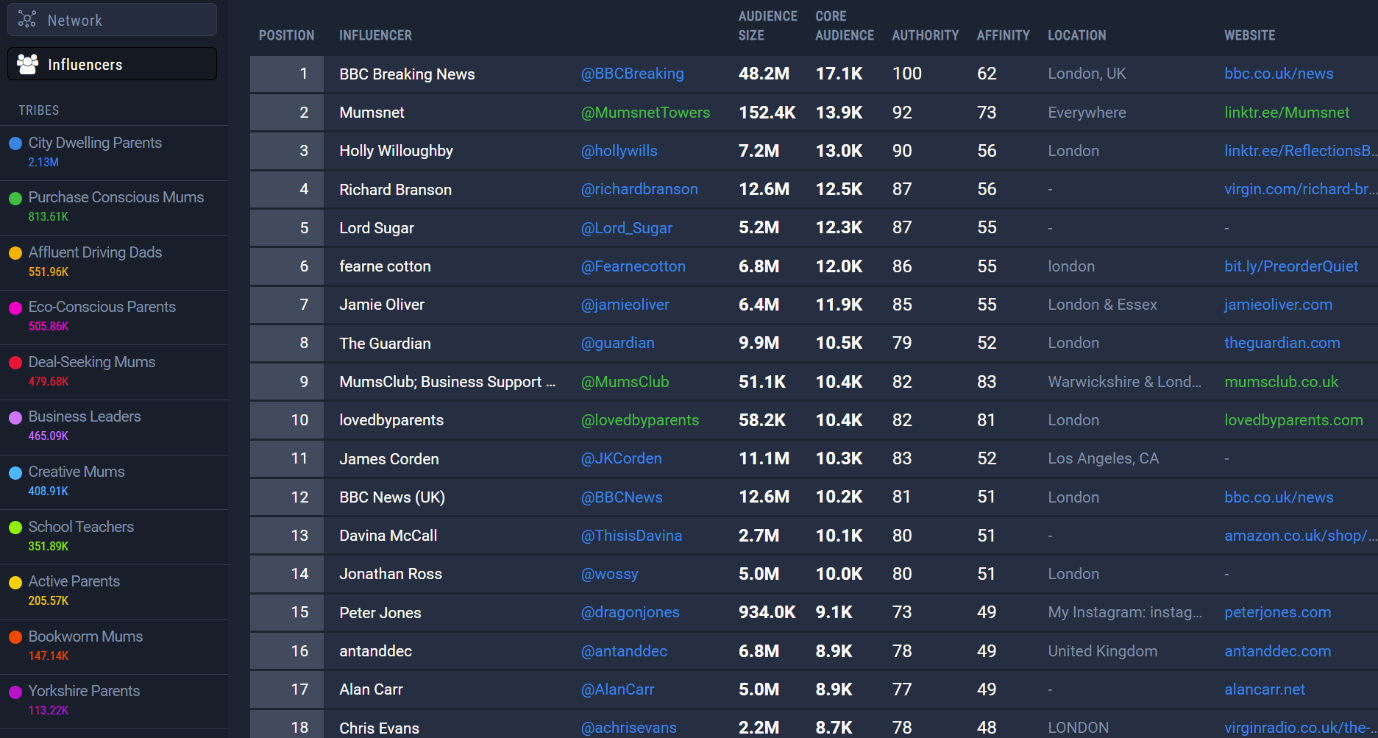Open the @jamieoliver handle link
The image size is (1378, 738).
tap(625, 305)
